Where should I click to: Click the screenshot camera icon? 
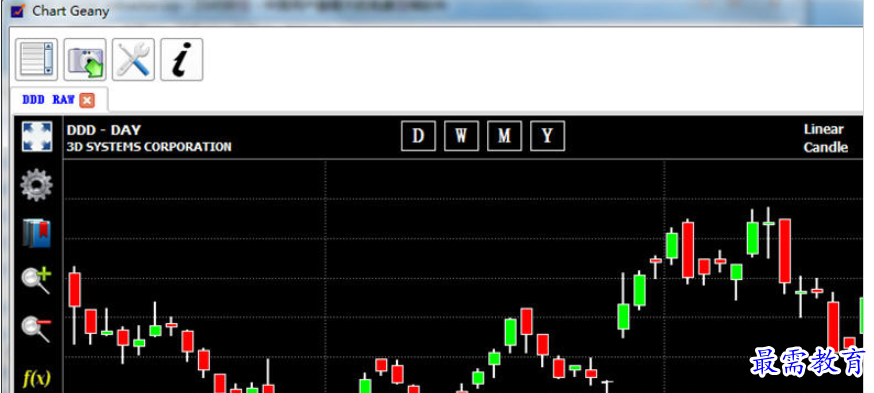(x=85, y=60)
